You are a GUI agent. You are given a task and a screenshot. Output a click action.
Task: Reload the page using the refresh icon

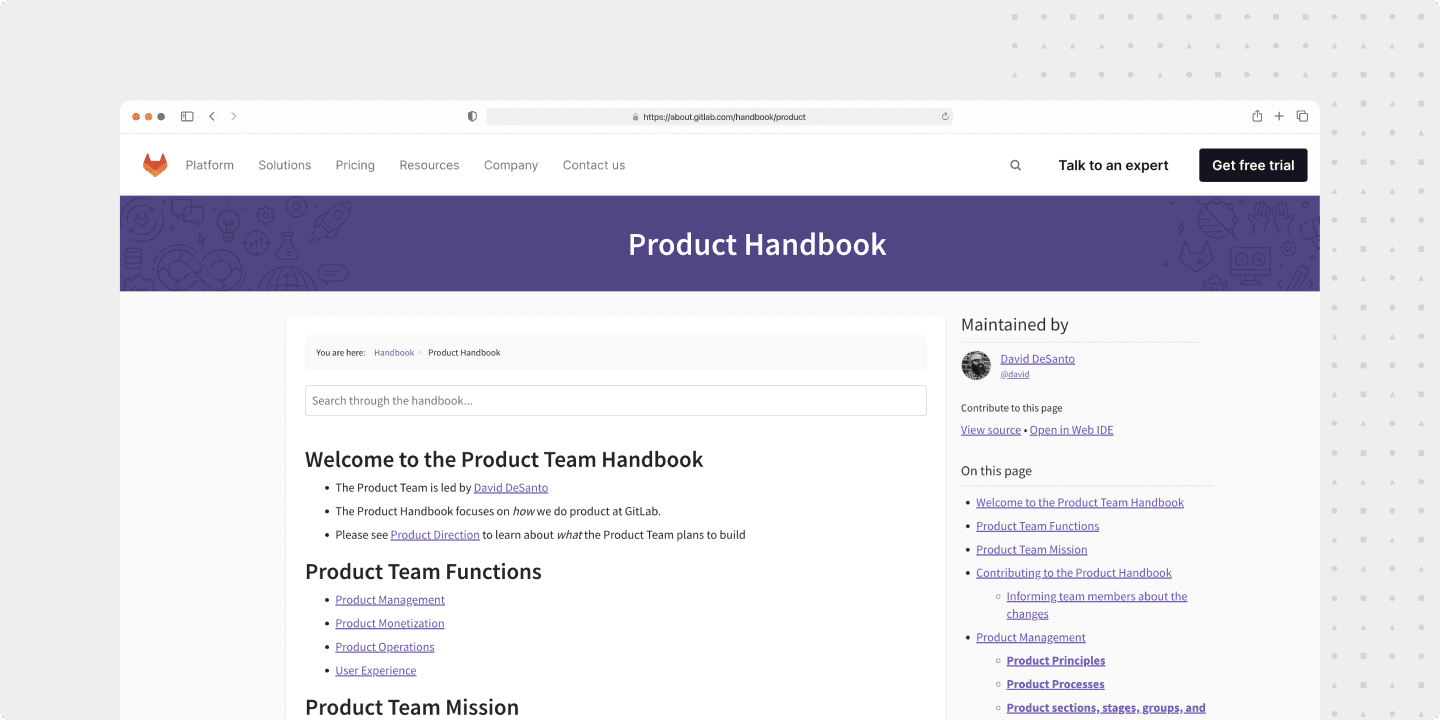tap(945, 117)
